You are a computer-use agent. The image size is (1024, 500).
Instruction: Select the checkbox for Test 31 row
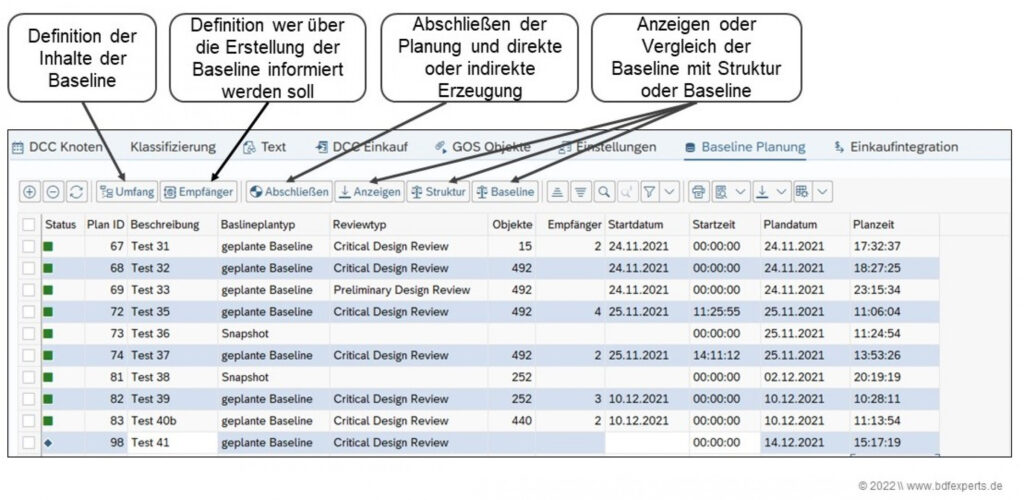pyautogui.click(x=29, y=247)
